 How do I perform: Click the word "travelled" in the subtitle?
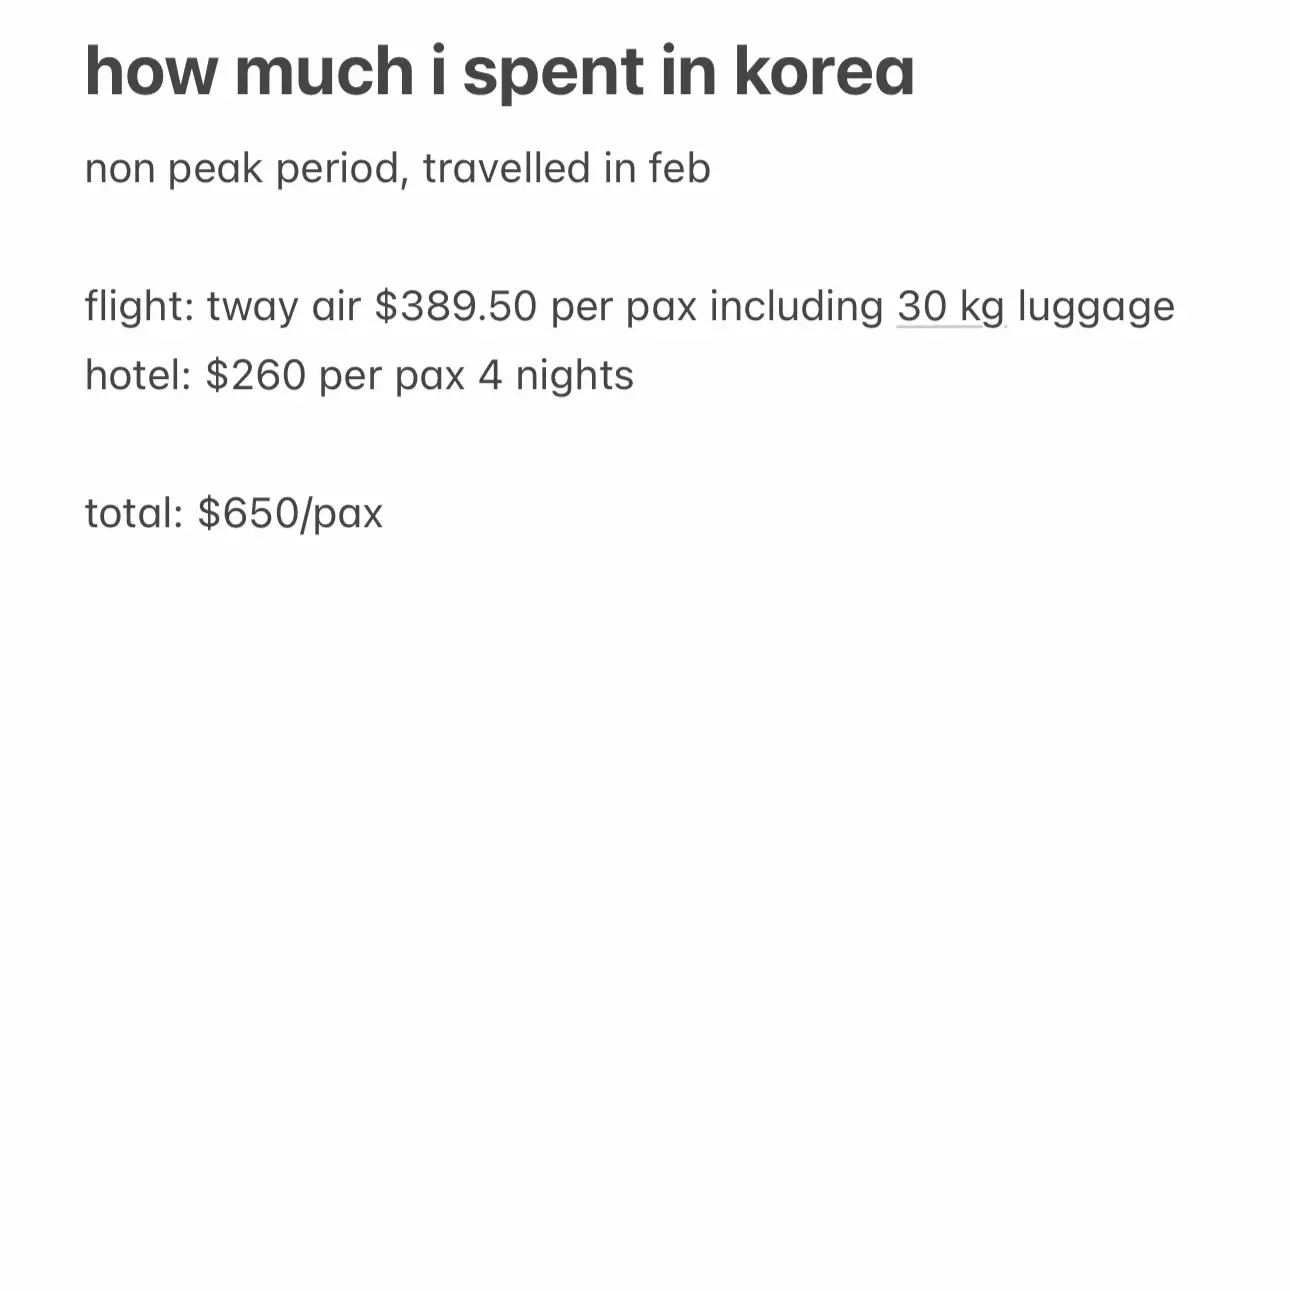pos(507,168)
